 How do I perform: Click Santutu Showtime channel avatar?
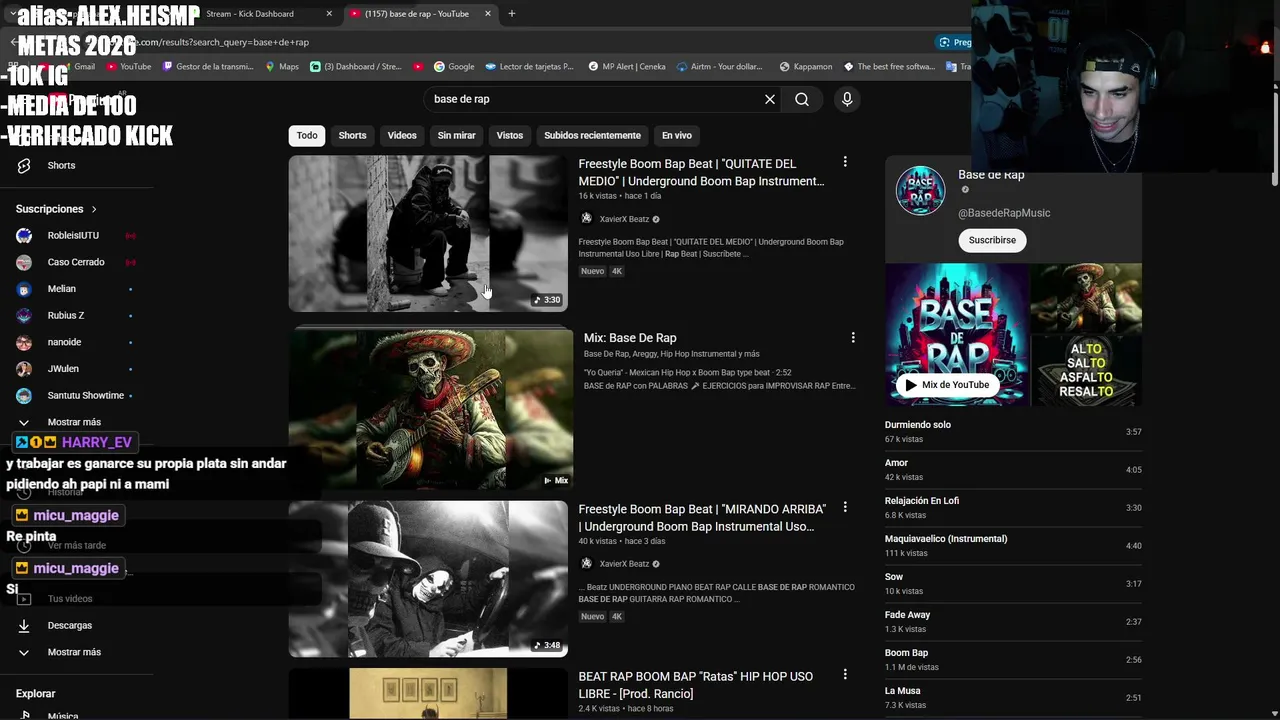pos(24,395)
